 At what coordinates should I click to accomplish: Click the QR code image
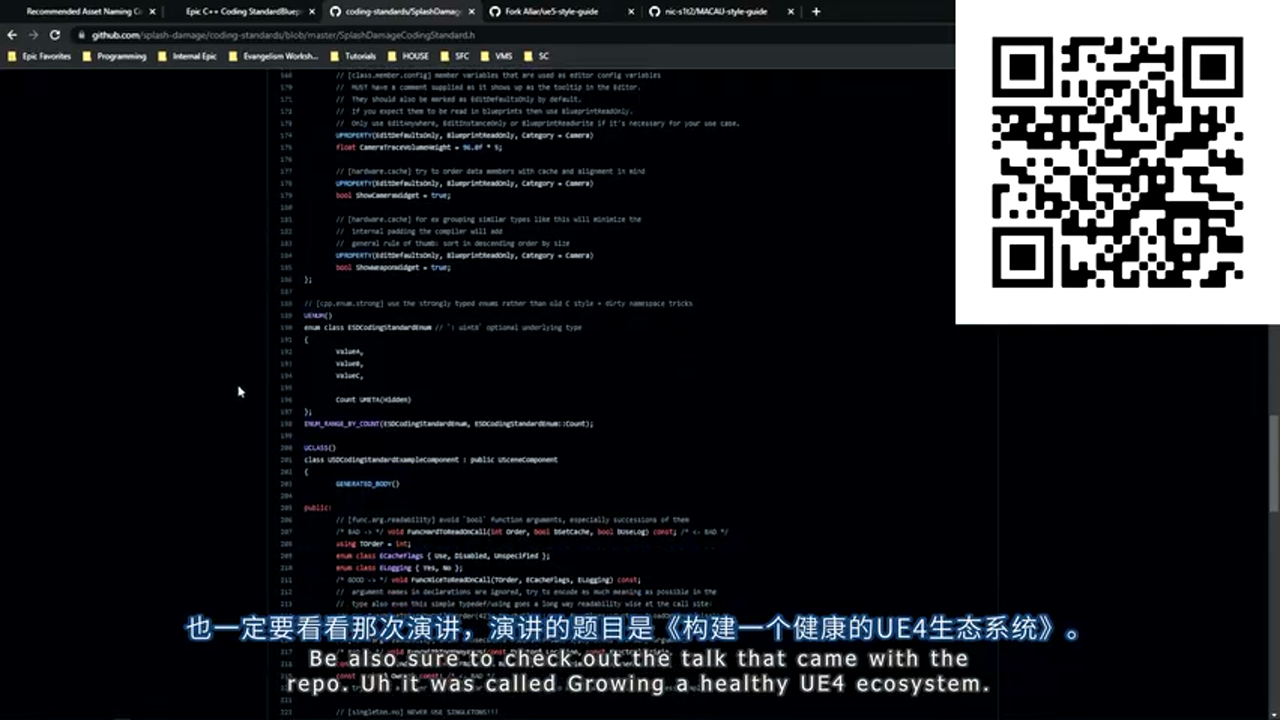point(1117,161)
